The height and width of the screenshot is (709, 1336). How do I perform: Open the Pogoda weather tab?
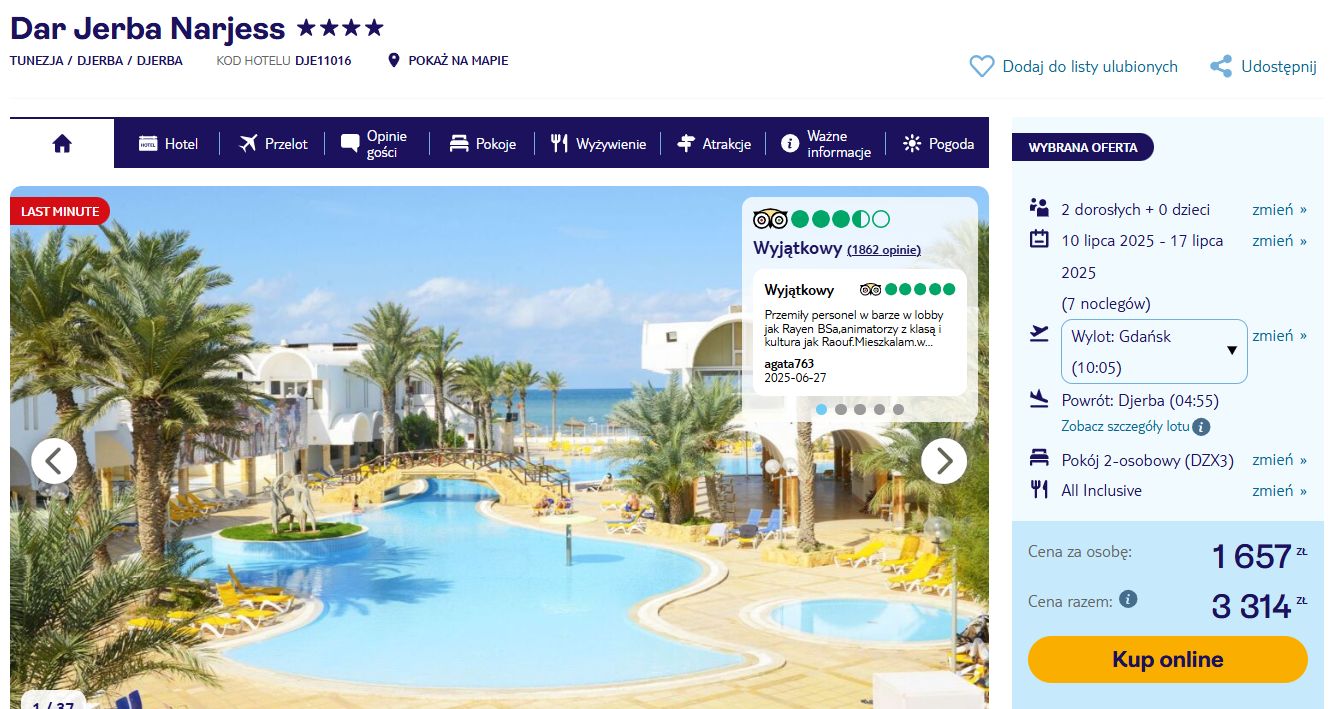coord(938,144)
